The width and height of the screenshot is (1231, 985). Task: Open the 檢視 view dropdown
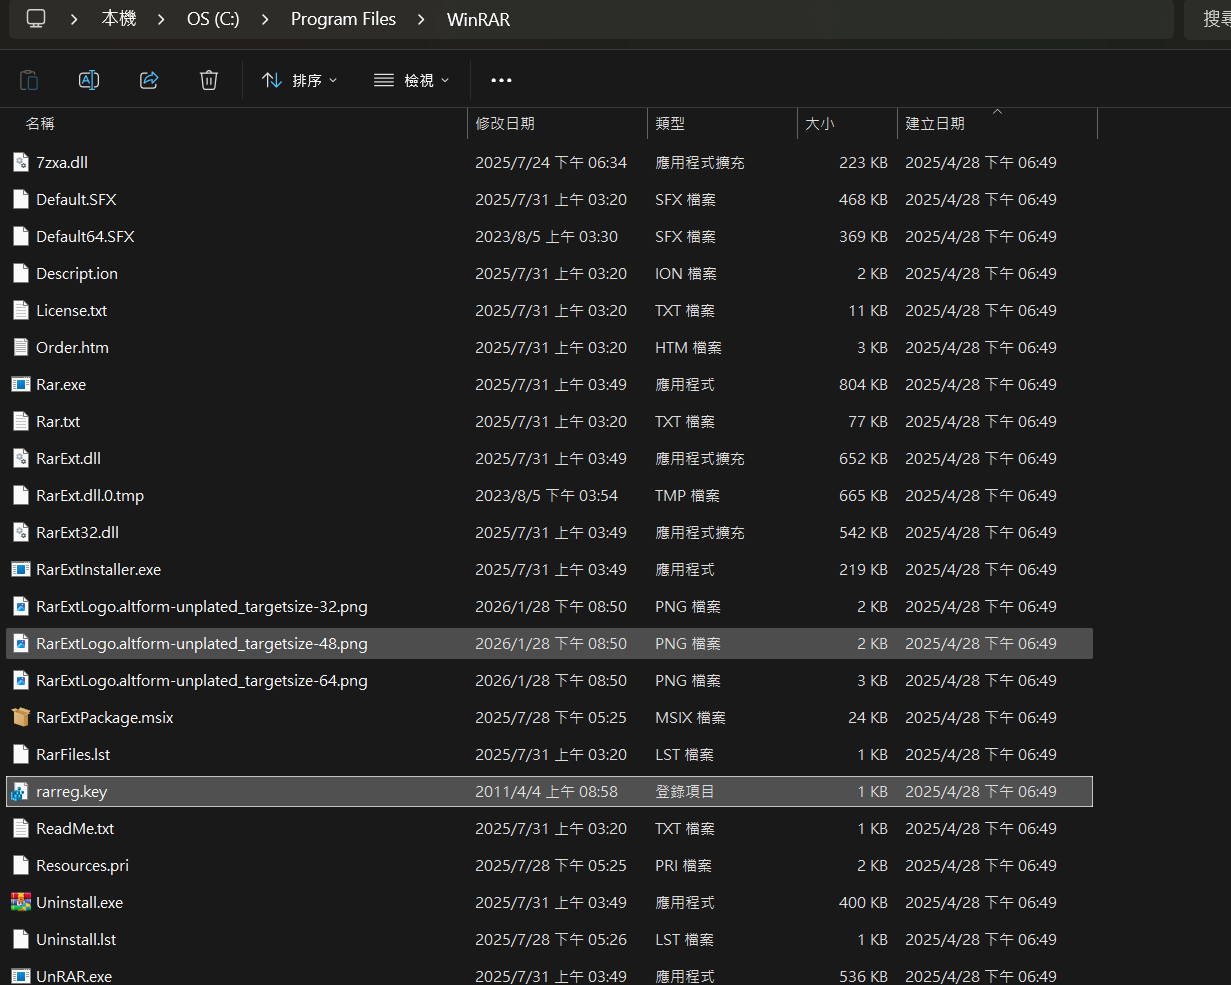click(x=411, y=80)
